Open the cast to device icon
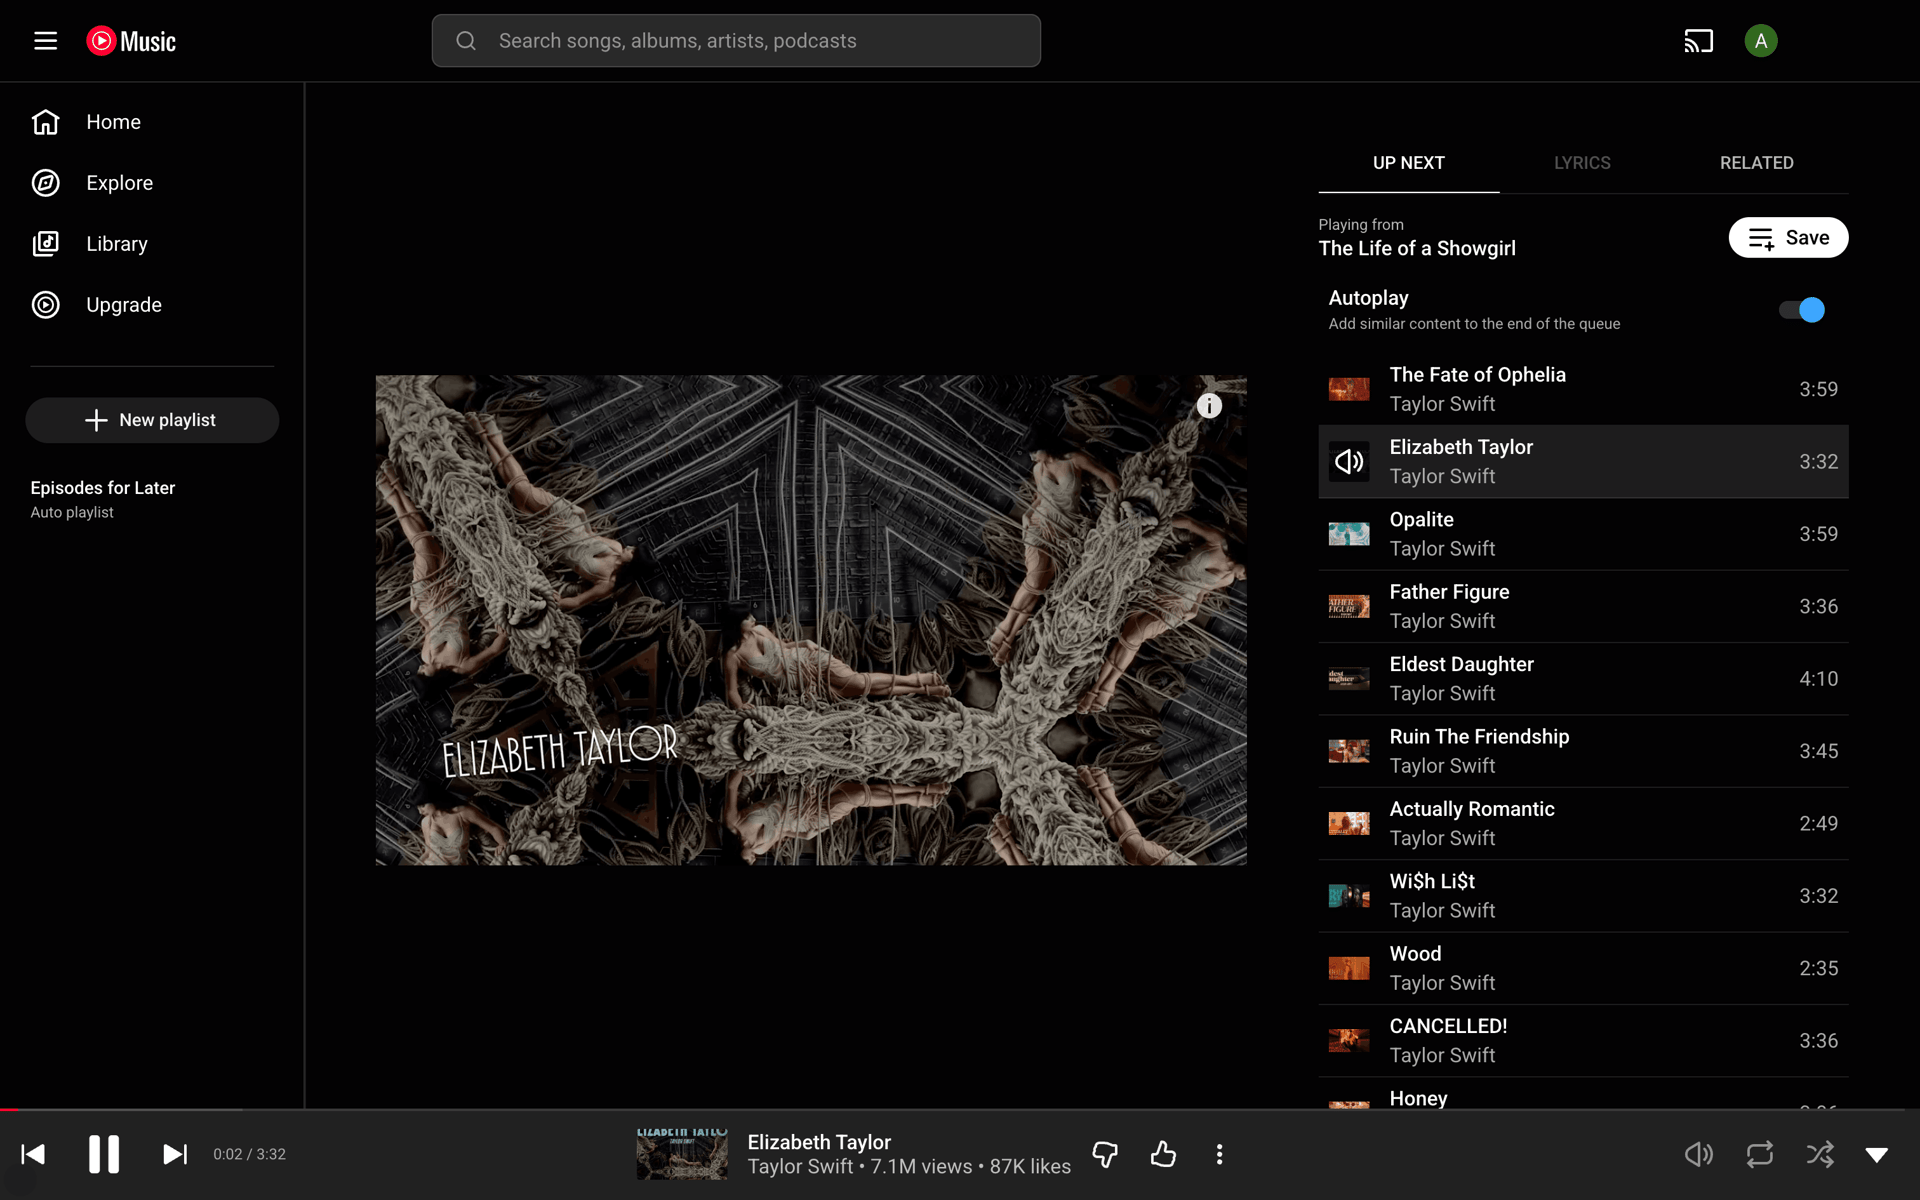Screen dimensions: 1920x1200 point(1698,41)
